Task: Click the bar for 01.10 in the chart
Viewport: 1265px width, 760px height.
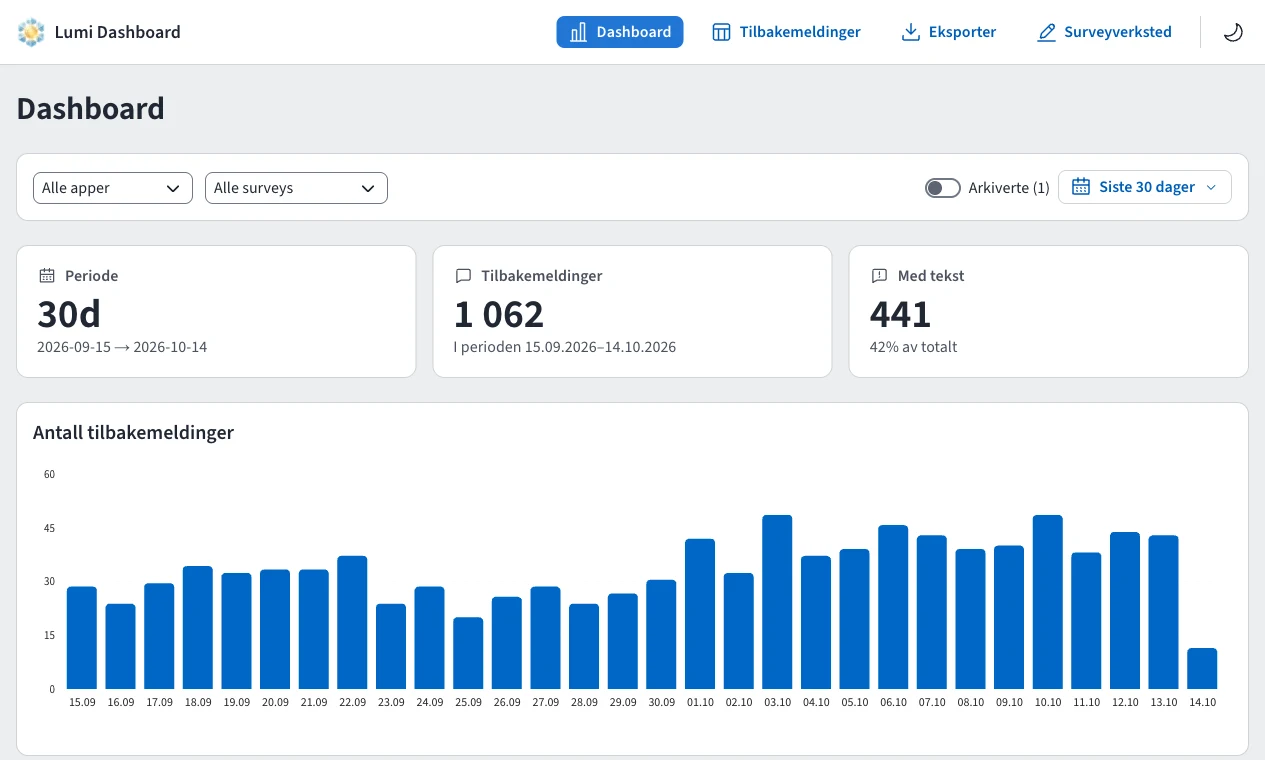Action: click(700, 614)
